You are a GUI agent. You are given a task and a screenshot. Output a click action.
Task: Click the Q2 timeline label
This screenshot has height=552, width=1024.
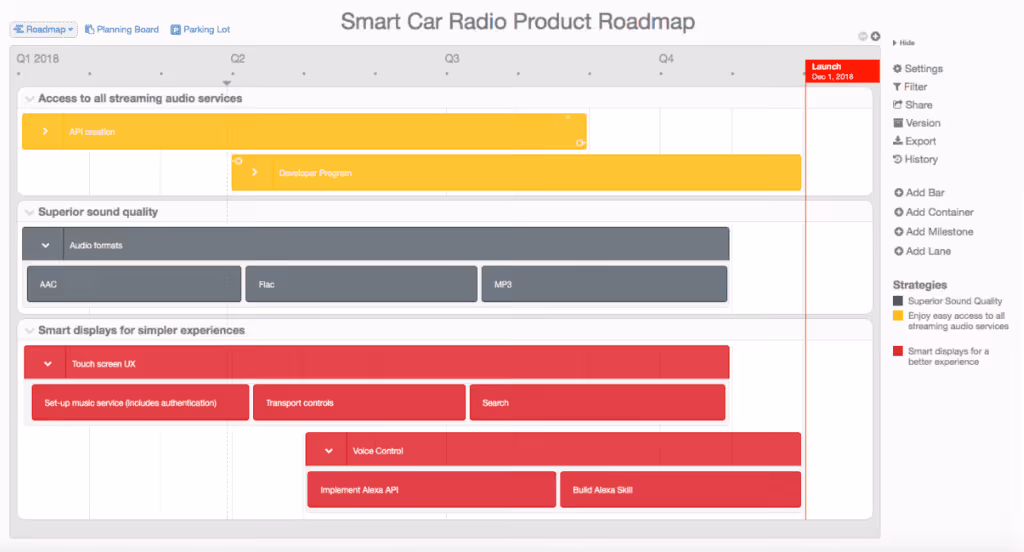(x=238, y=59)
